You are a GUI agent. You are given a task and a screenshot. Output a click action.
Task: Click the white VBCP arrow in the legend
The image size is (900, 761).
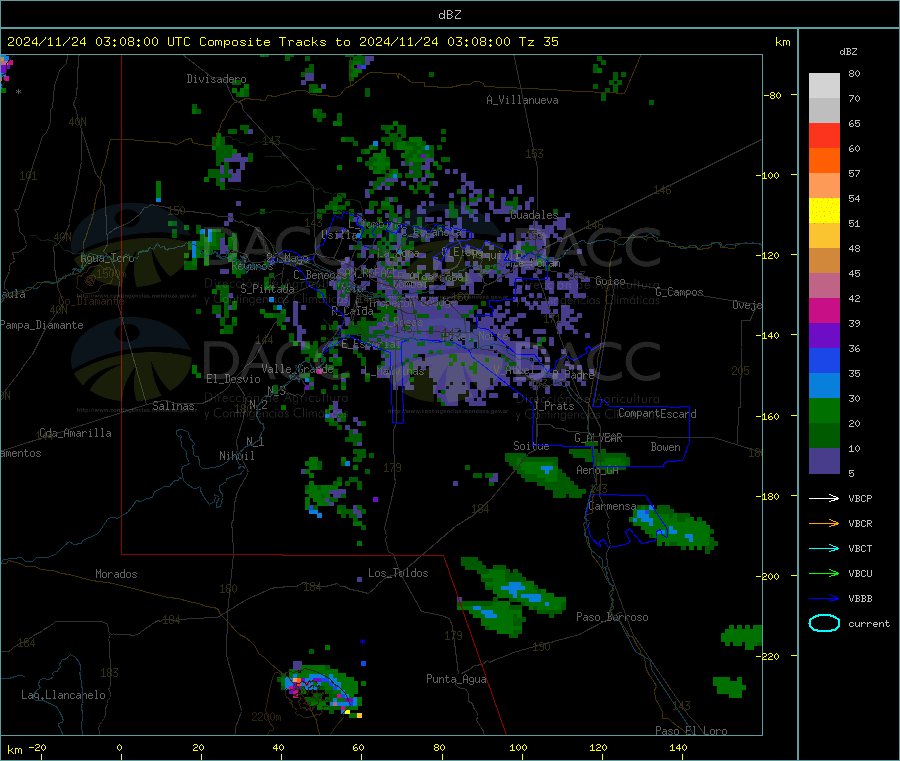click(x=824, y=498)
